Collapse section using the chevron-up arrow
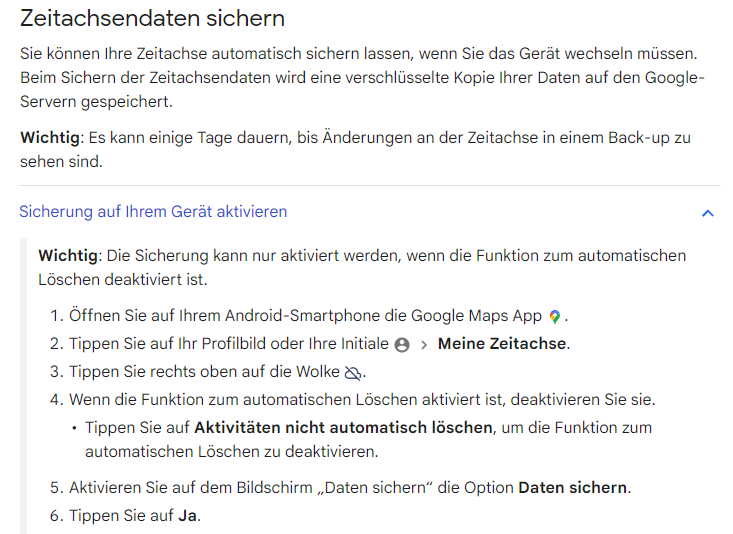This screenshot has height=534, width=733. point(708,213)
